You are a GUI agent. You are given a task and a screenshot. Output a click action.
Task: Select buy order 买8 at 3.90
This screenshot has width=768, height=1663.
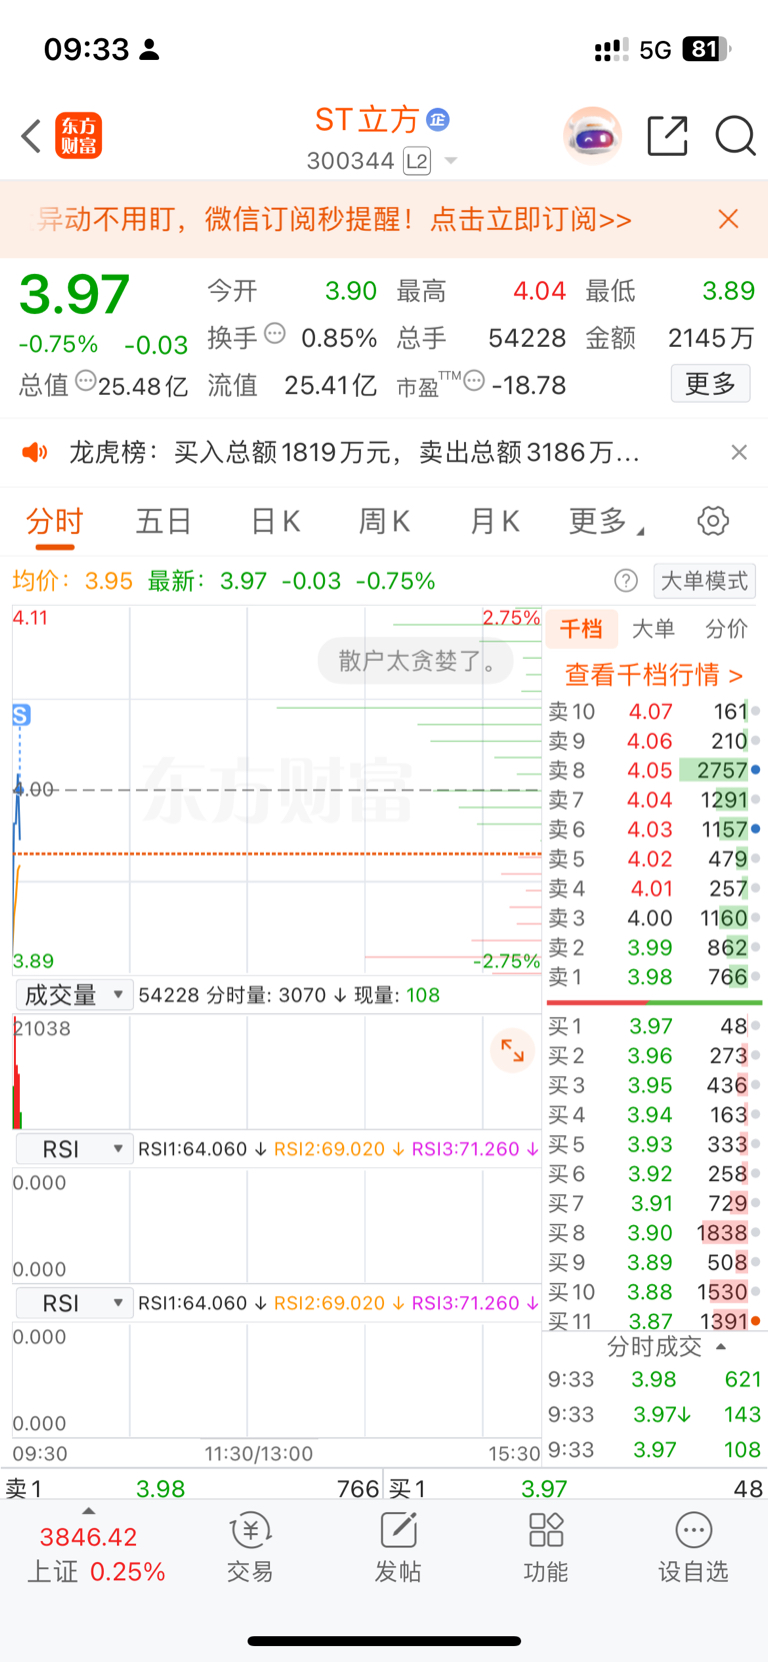tap(654, 1233)
